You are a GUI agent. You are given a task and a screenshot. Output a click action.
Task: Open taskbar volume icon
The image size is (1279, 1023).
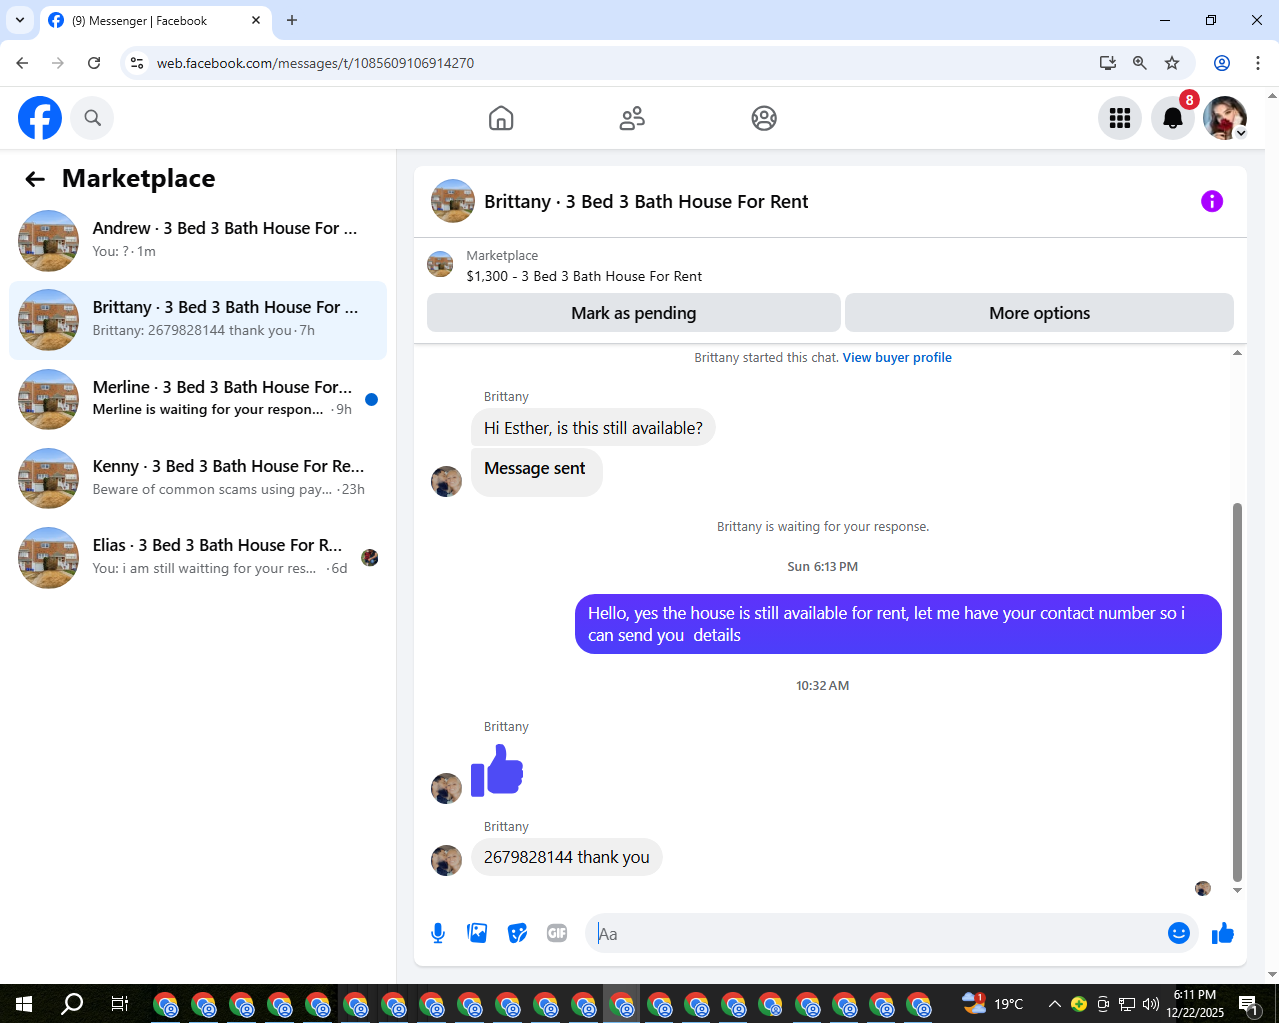coord(1150,1003)
